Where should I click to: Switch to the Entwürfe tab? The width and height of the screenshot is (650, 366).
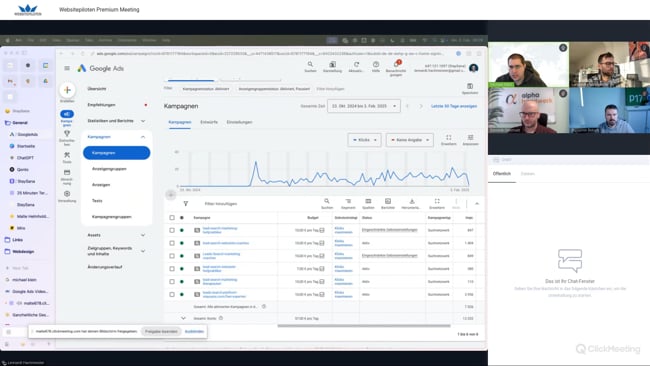pyautogui.click(x=209, y=122)
